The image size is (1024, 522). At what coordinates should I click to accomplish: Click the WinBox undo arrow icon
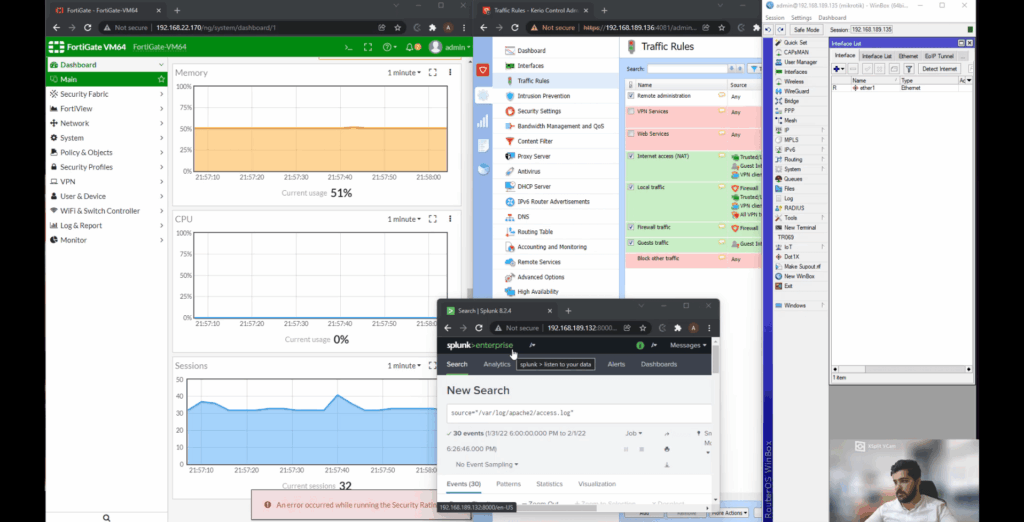[x=769, y=30]
